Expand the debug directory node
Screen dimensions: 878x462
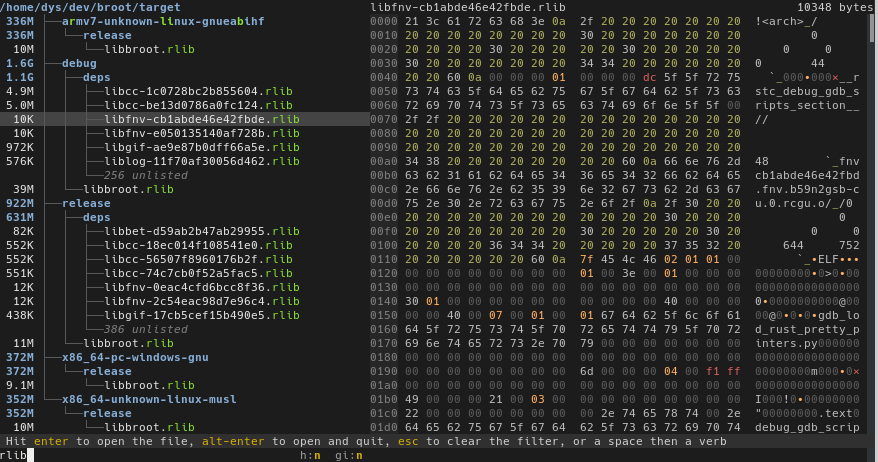click(79, 63)
